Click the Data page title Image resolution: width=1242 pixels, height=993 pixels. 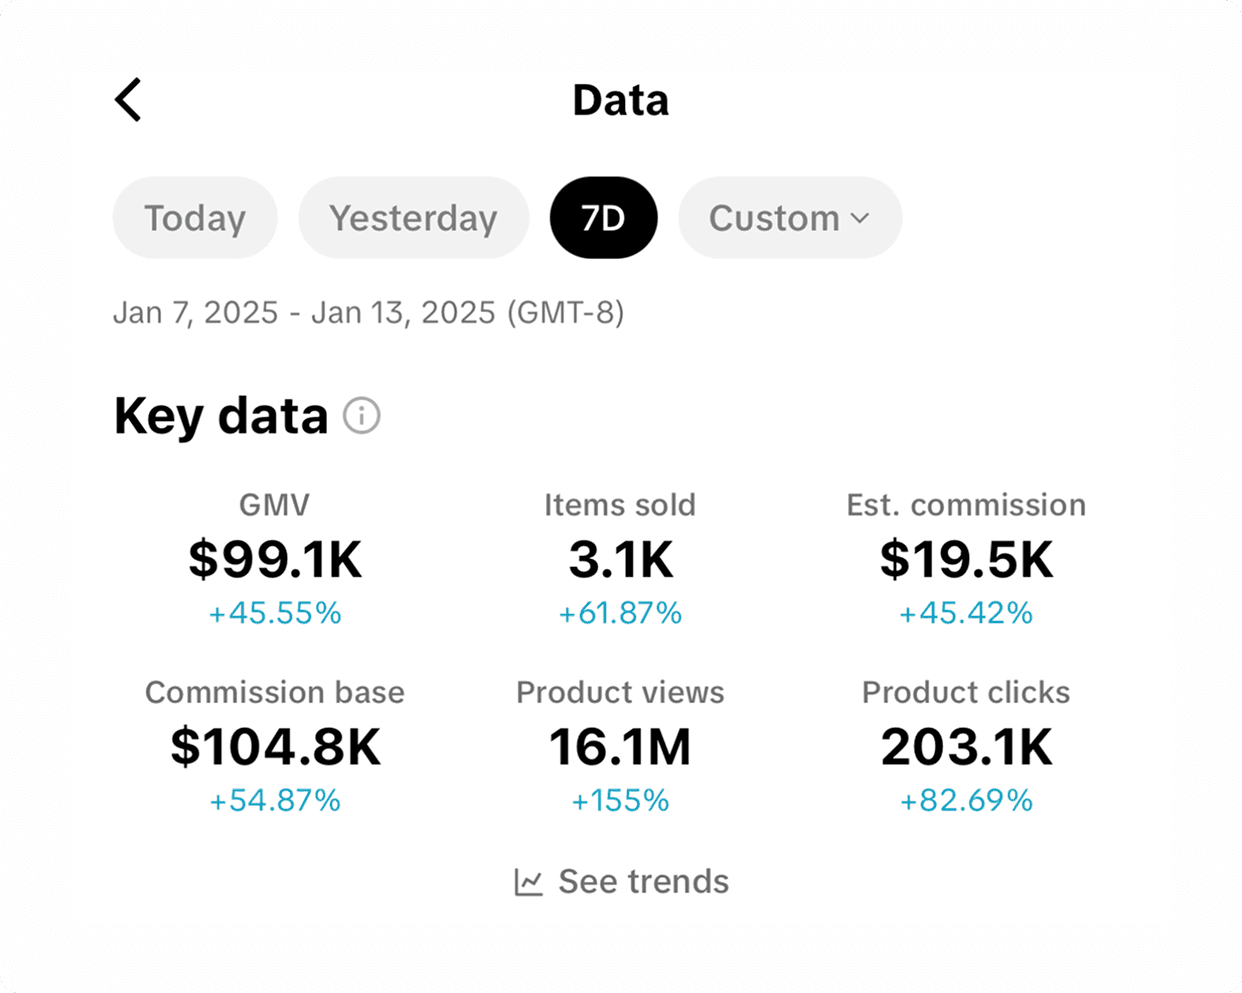click(x=620, y=100)
